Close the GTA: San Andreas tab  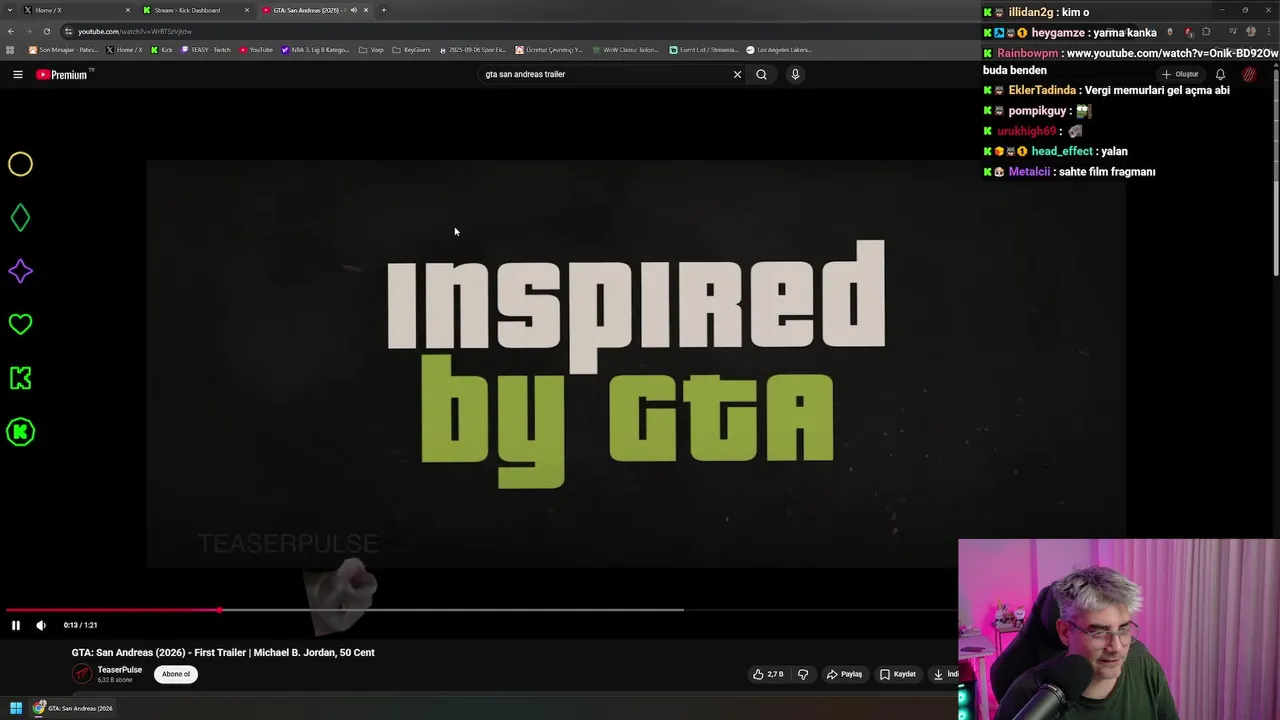point(366,10)
